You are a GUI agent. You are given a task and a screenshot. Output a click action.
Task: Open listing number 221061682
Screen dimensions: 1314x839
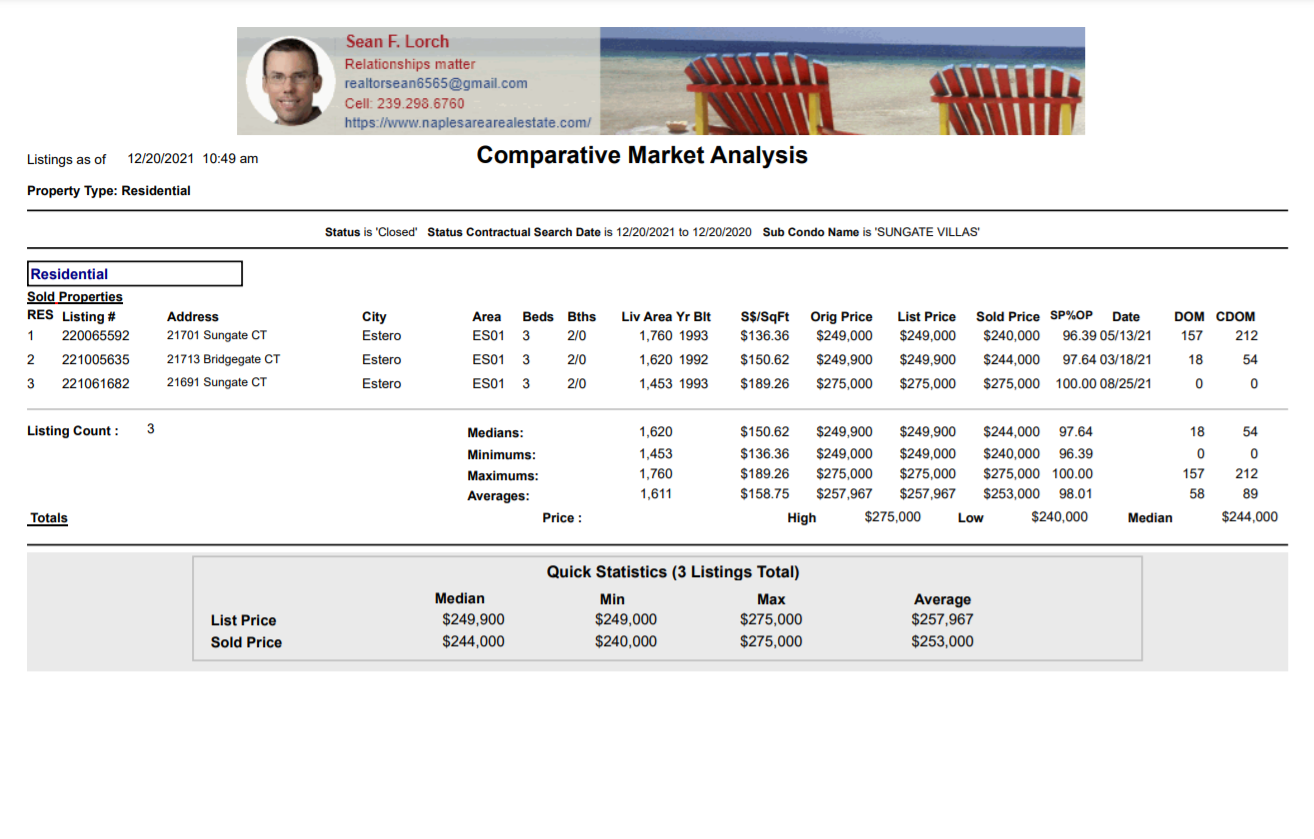click(x=96, y=384)
